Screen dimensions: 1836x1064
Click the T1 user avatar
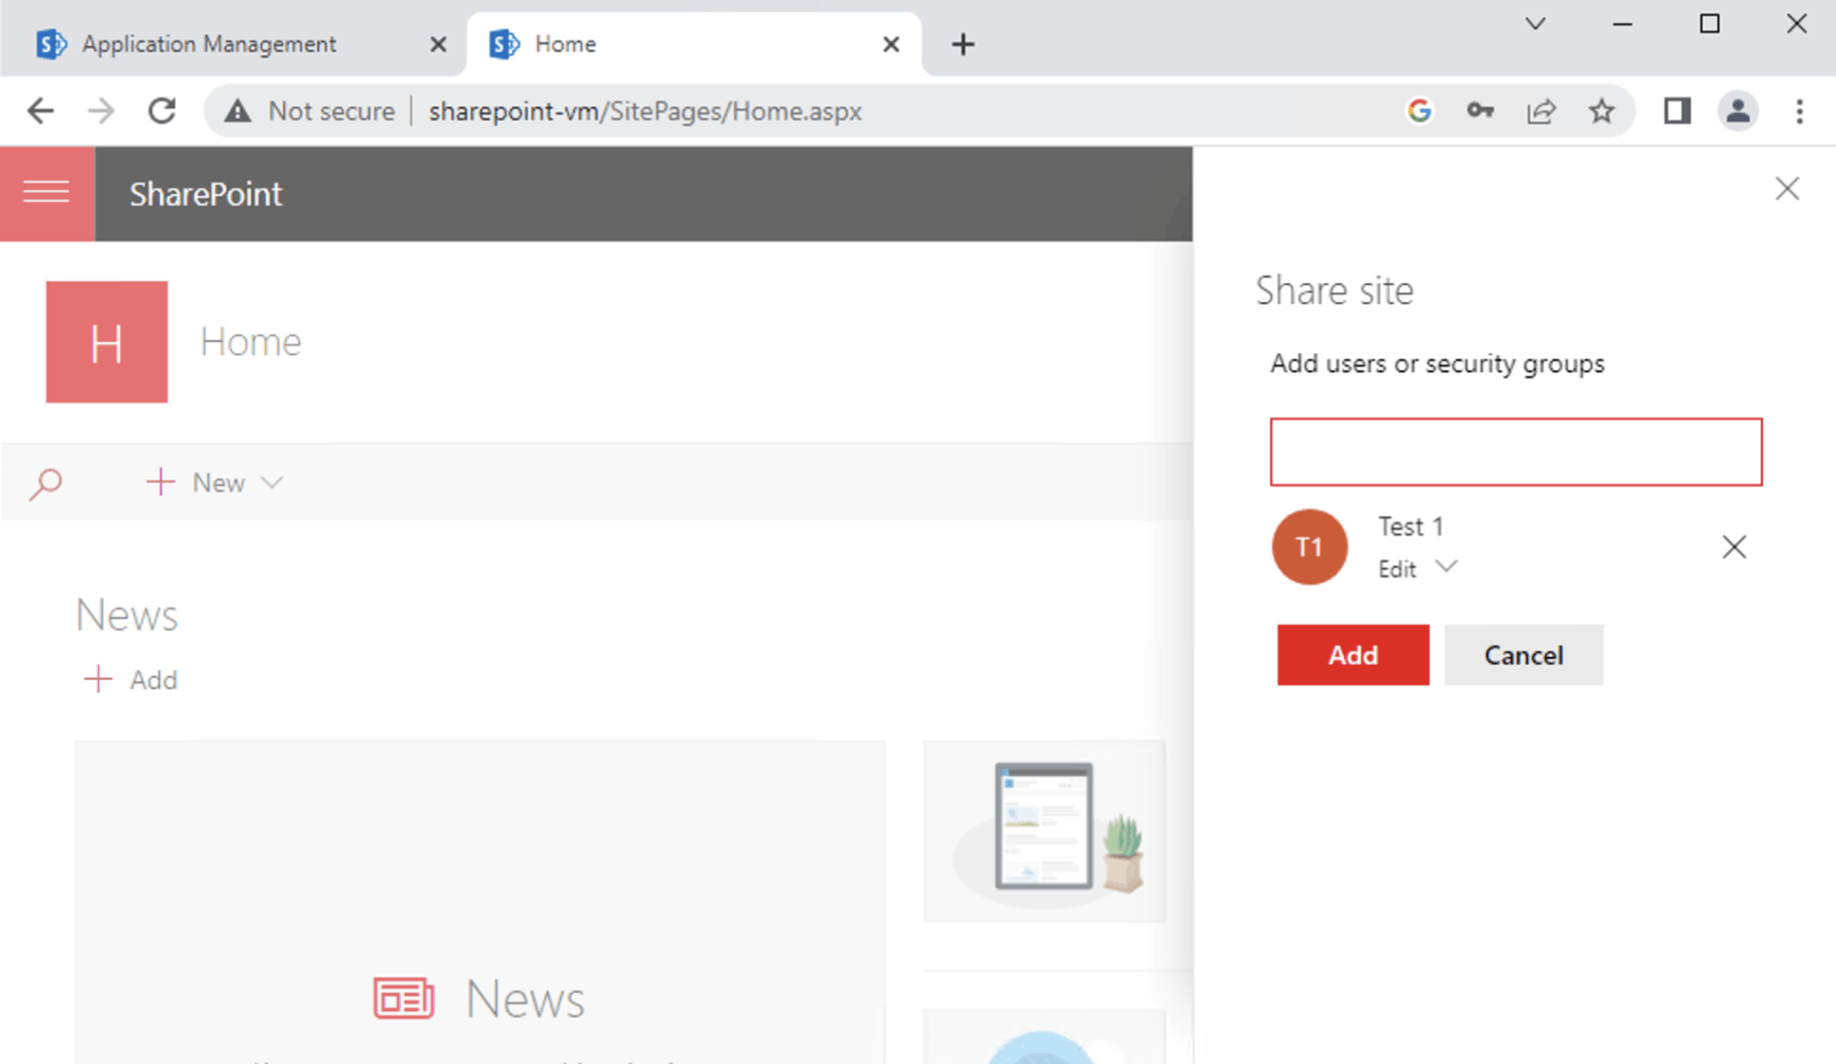[x=1310, y=547]
